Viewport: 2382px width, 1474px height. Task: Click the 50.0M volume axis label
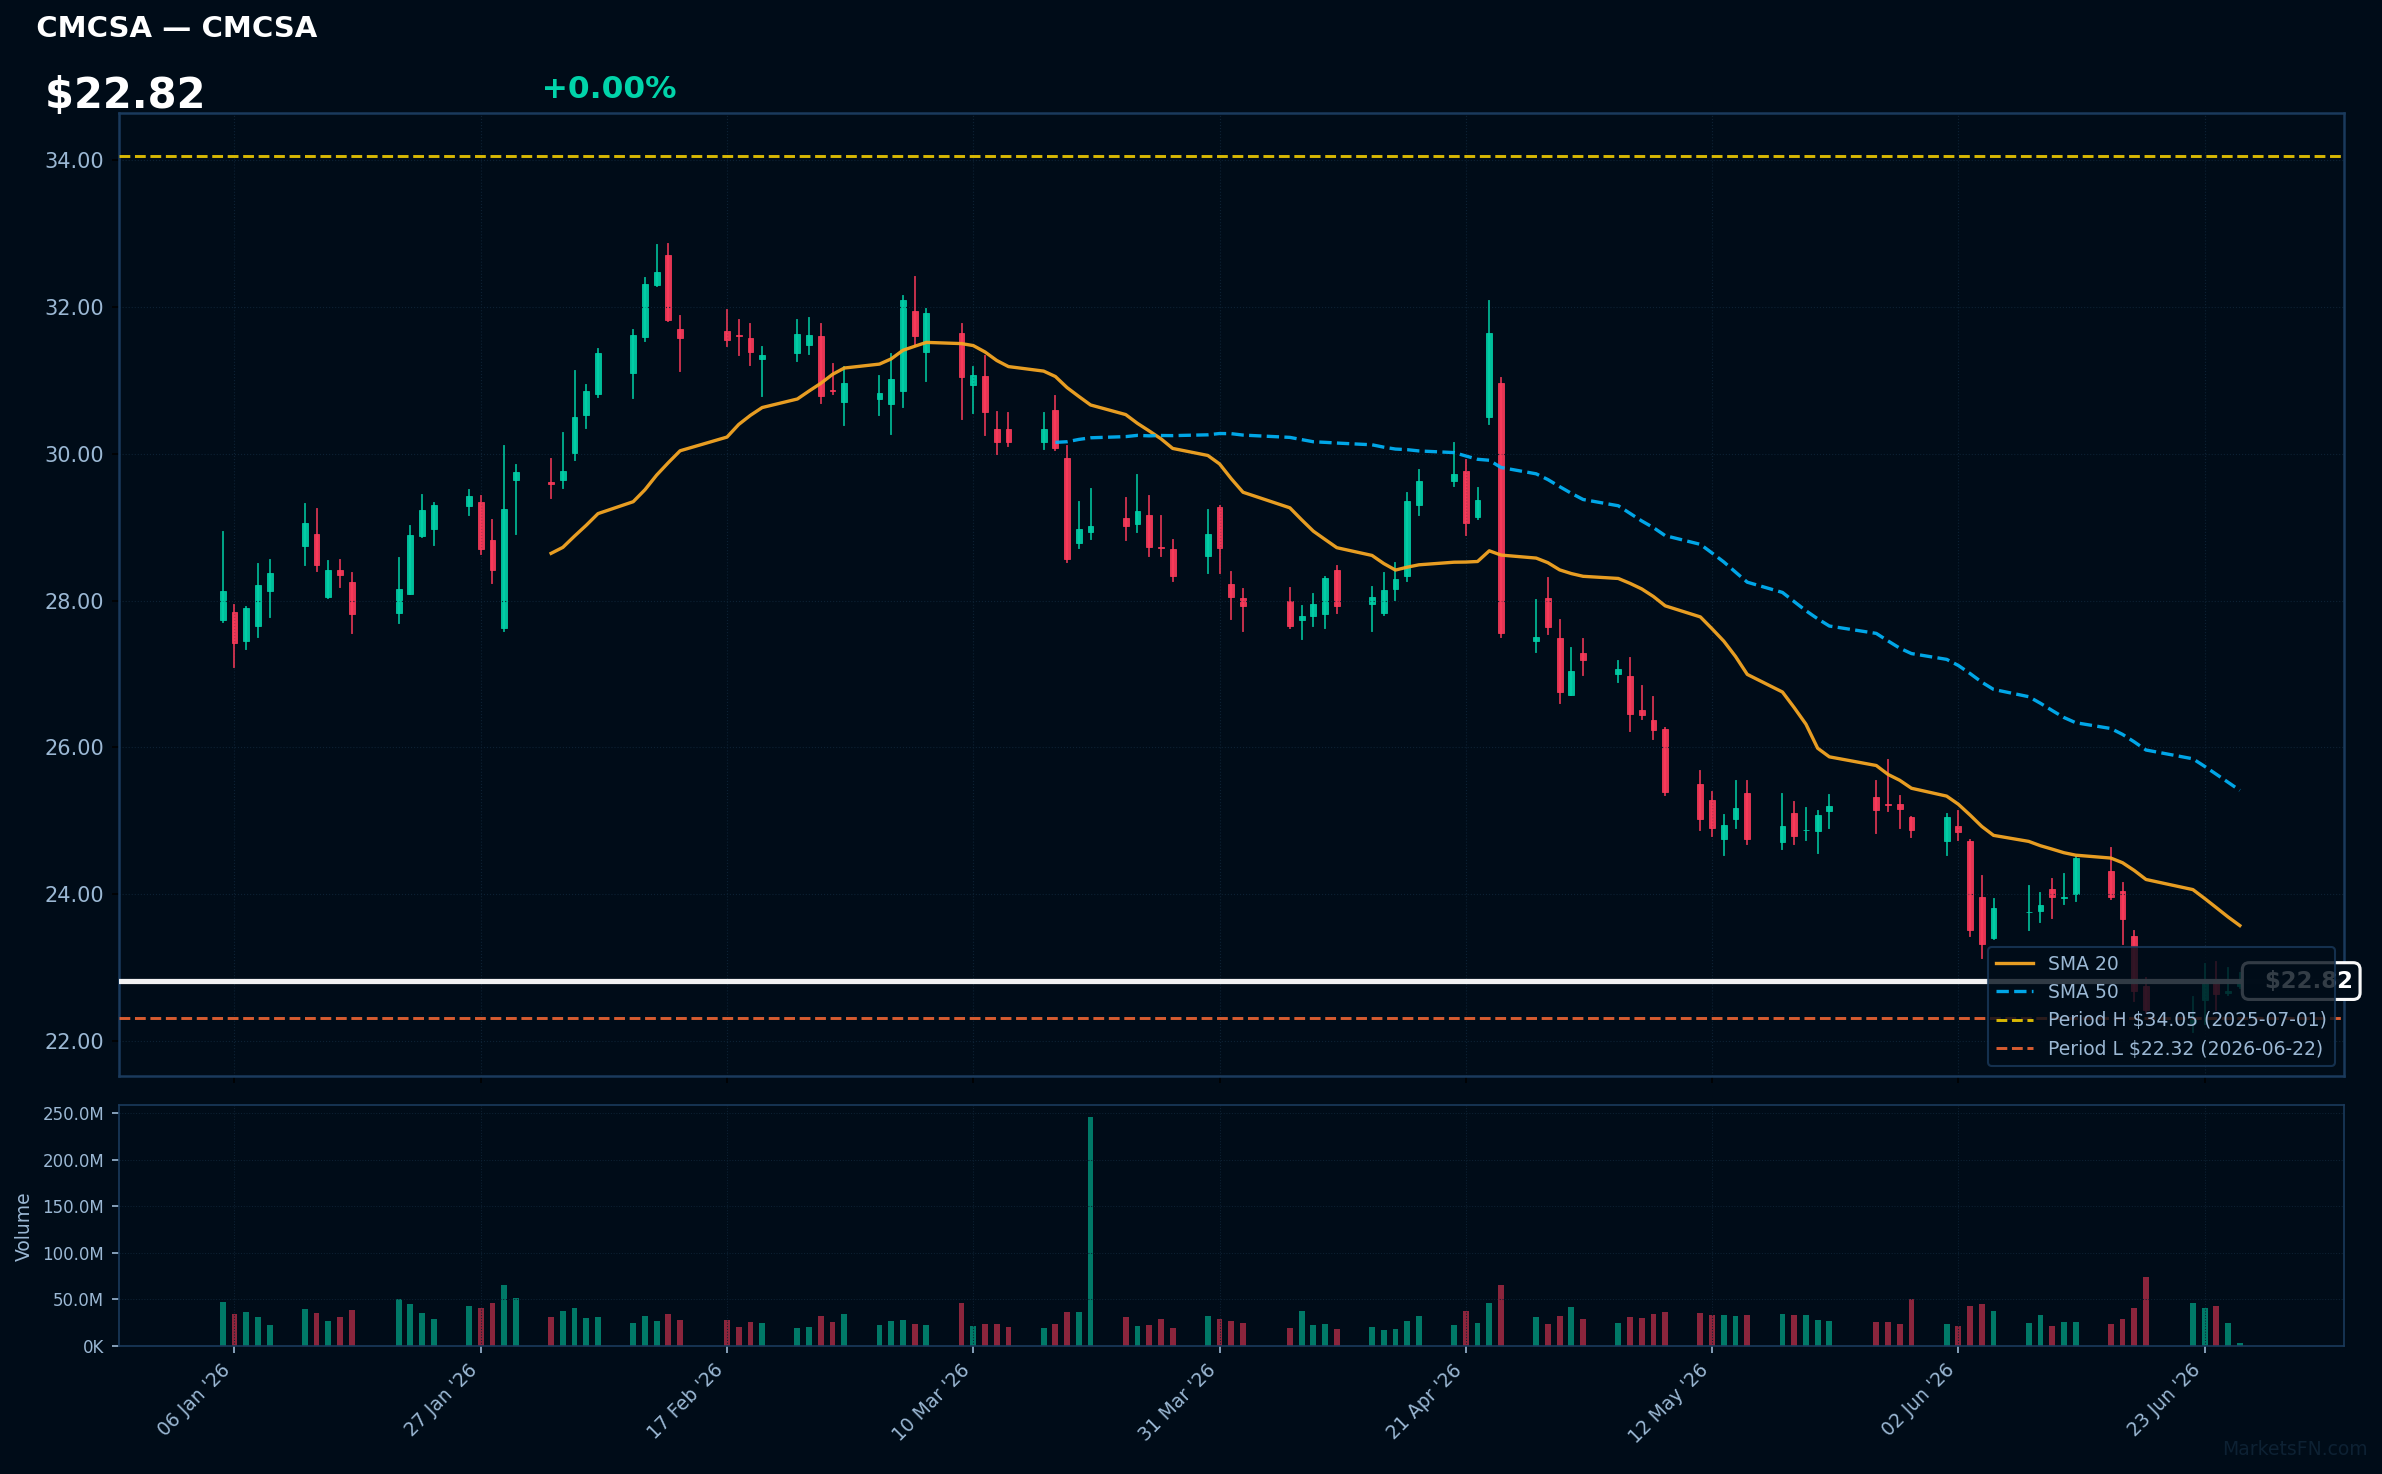coord(78,1300)
